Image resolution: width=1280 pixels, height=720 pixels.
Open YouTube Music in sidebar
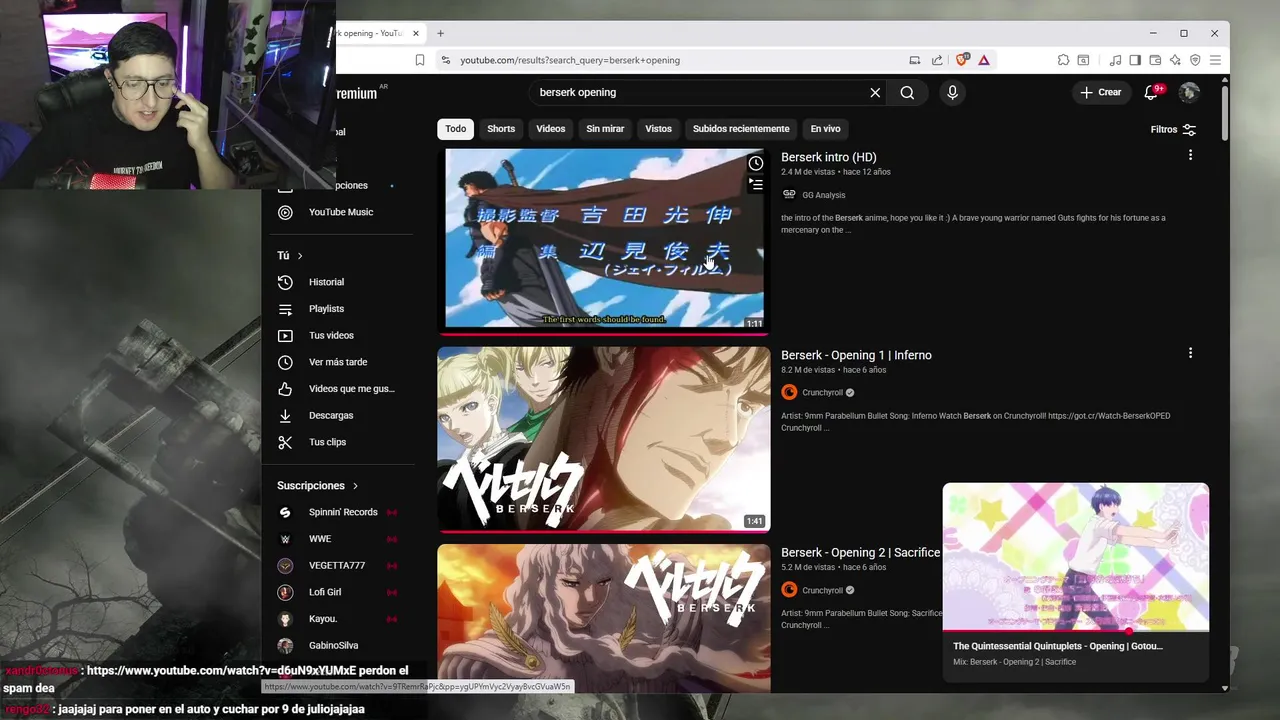(338, 212)
